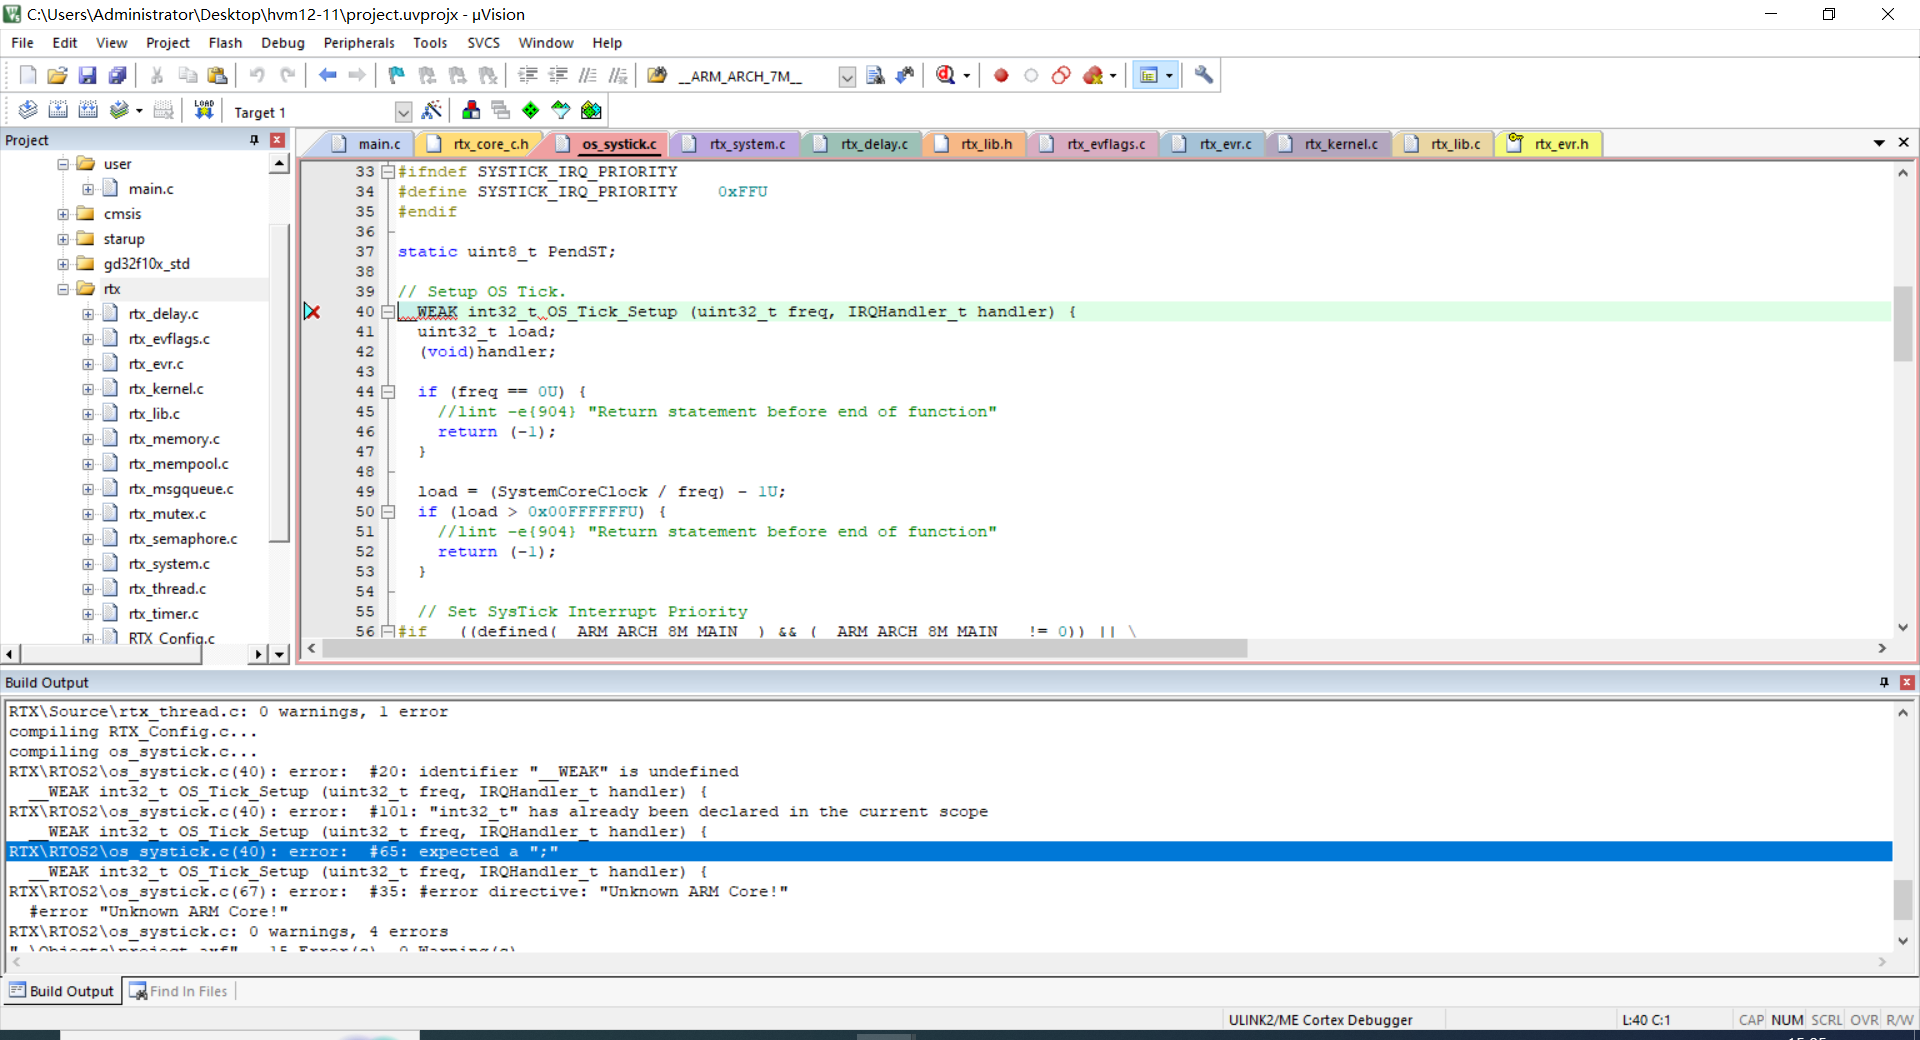Open the Peripherals menu

[359, 43]
